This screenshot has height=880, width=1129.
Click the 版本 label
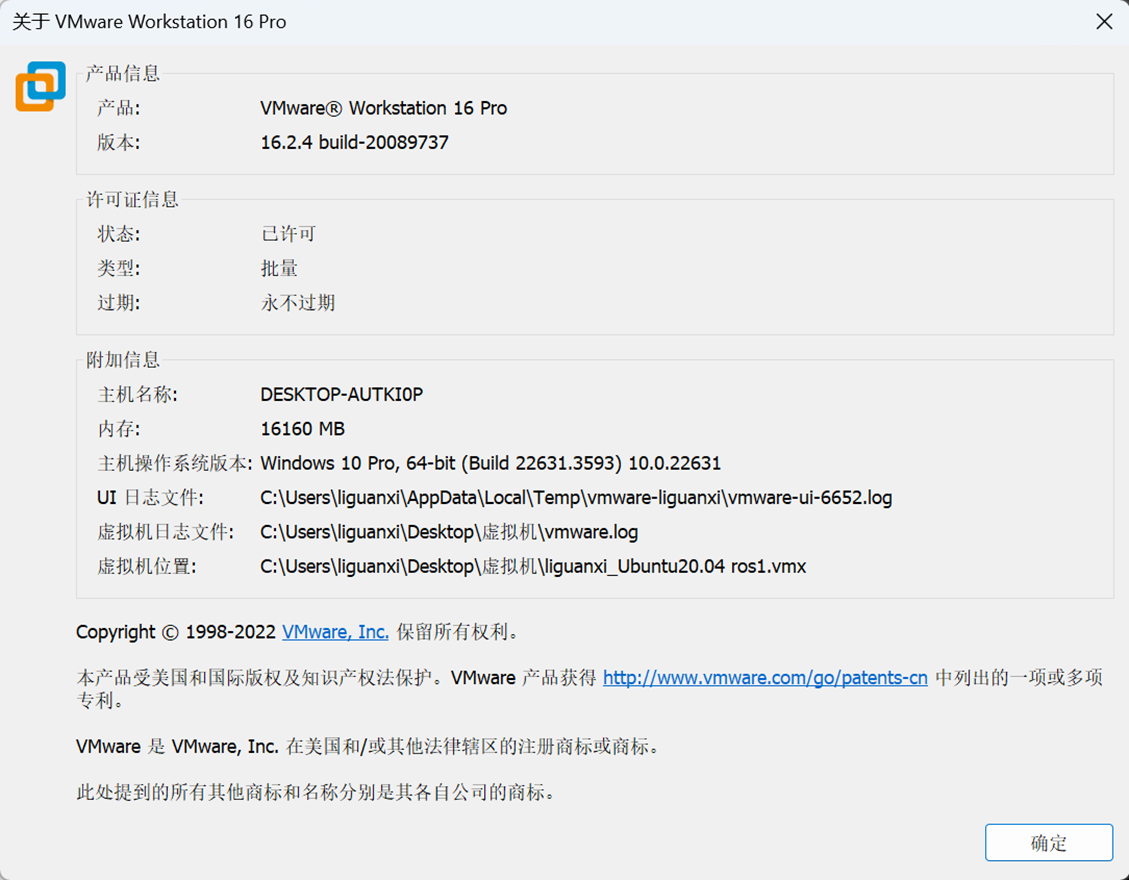(118, 142)
